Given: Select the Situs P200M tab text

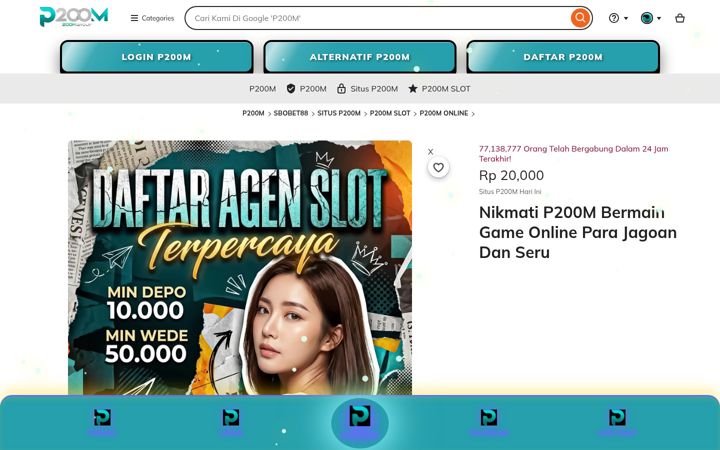Looking at the screenshot, I should click(x=374, y=89).
